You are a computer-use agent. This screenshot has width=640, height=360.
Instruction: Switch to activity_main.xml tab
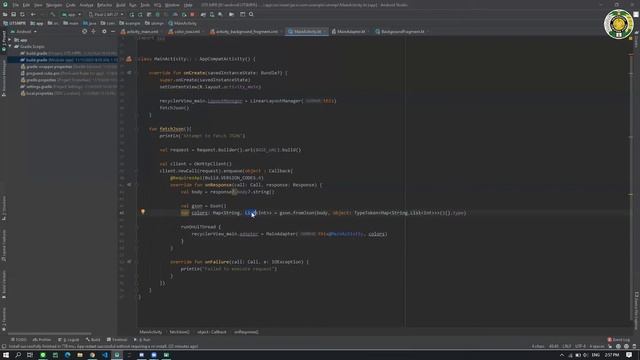click(x=140, y=31)
